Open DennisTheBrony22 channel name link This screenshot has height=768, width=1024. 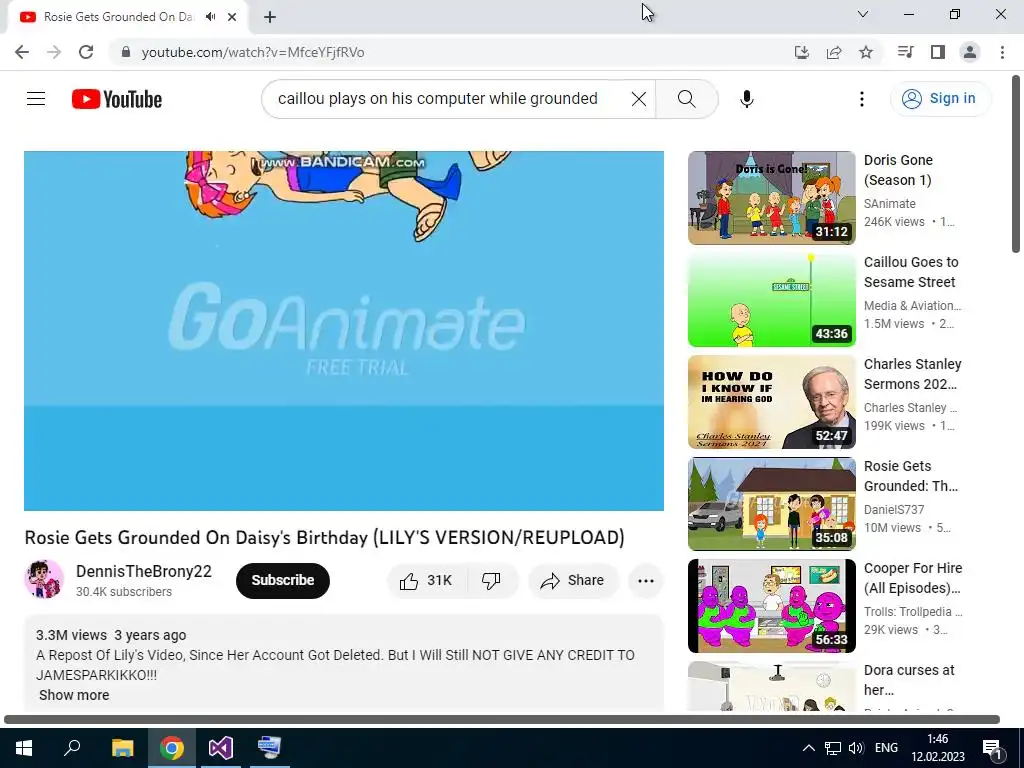click(x=144, y=571)
